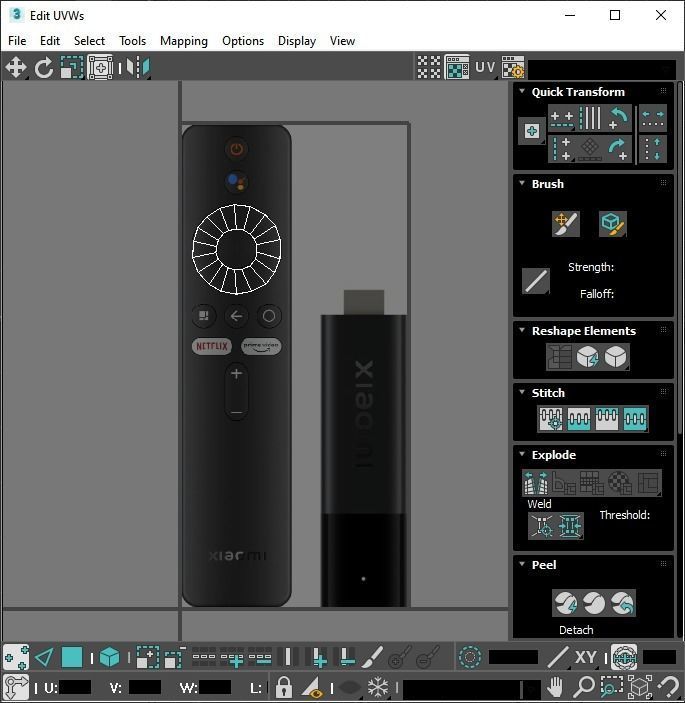This screenshot has width=685, height=703.
Task: Select the Pan hand tool
Action: point(555,686)
